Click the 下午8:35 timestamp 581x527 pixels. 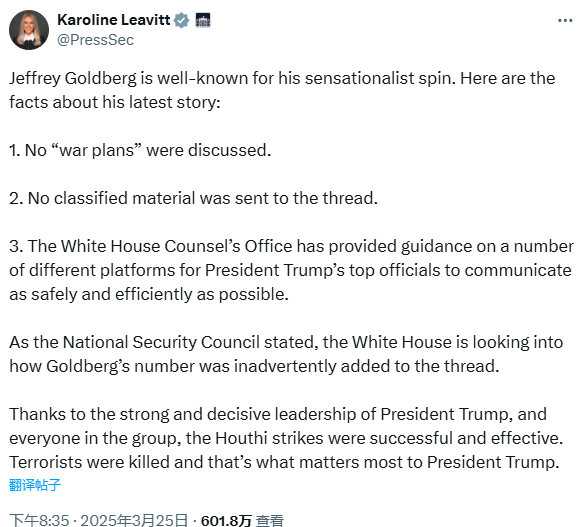coord(39,520)
